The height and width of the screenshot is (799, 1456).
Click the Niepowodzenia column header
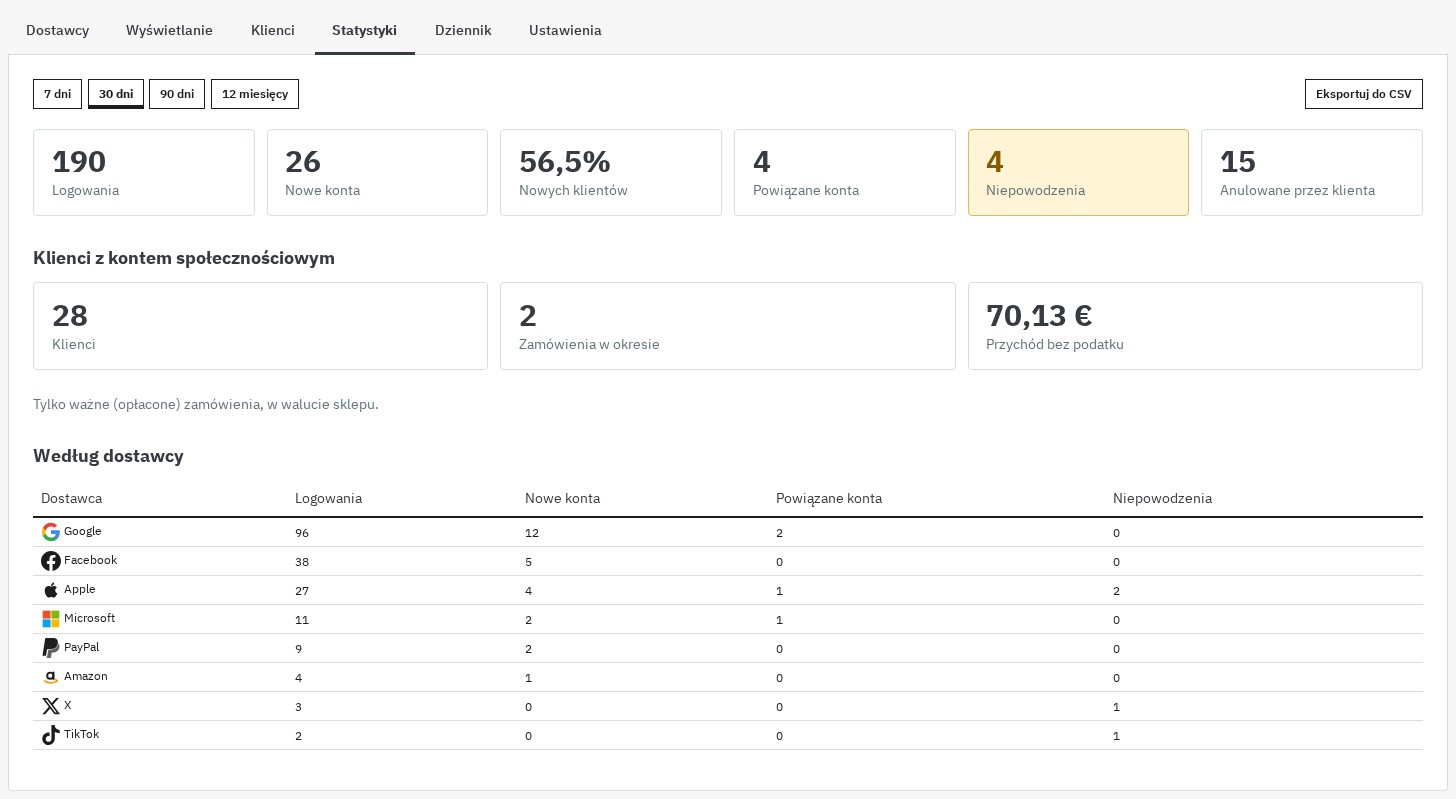pos(1162,498)
